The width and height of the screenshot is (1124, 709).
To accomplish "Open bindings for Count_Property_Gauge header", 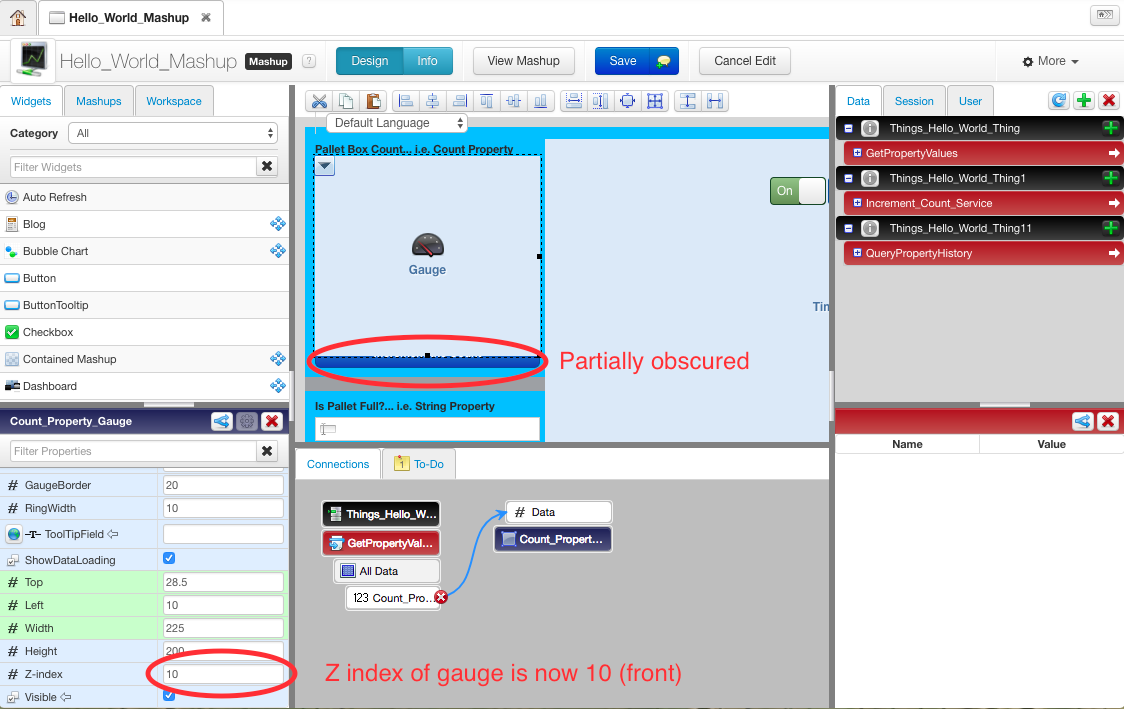I will (x=222, y=422).
